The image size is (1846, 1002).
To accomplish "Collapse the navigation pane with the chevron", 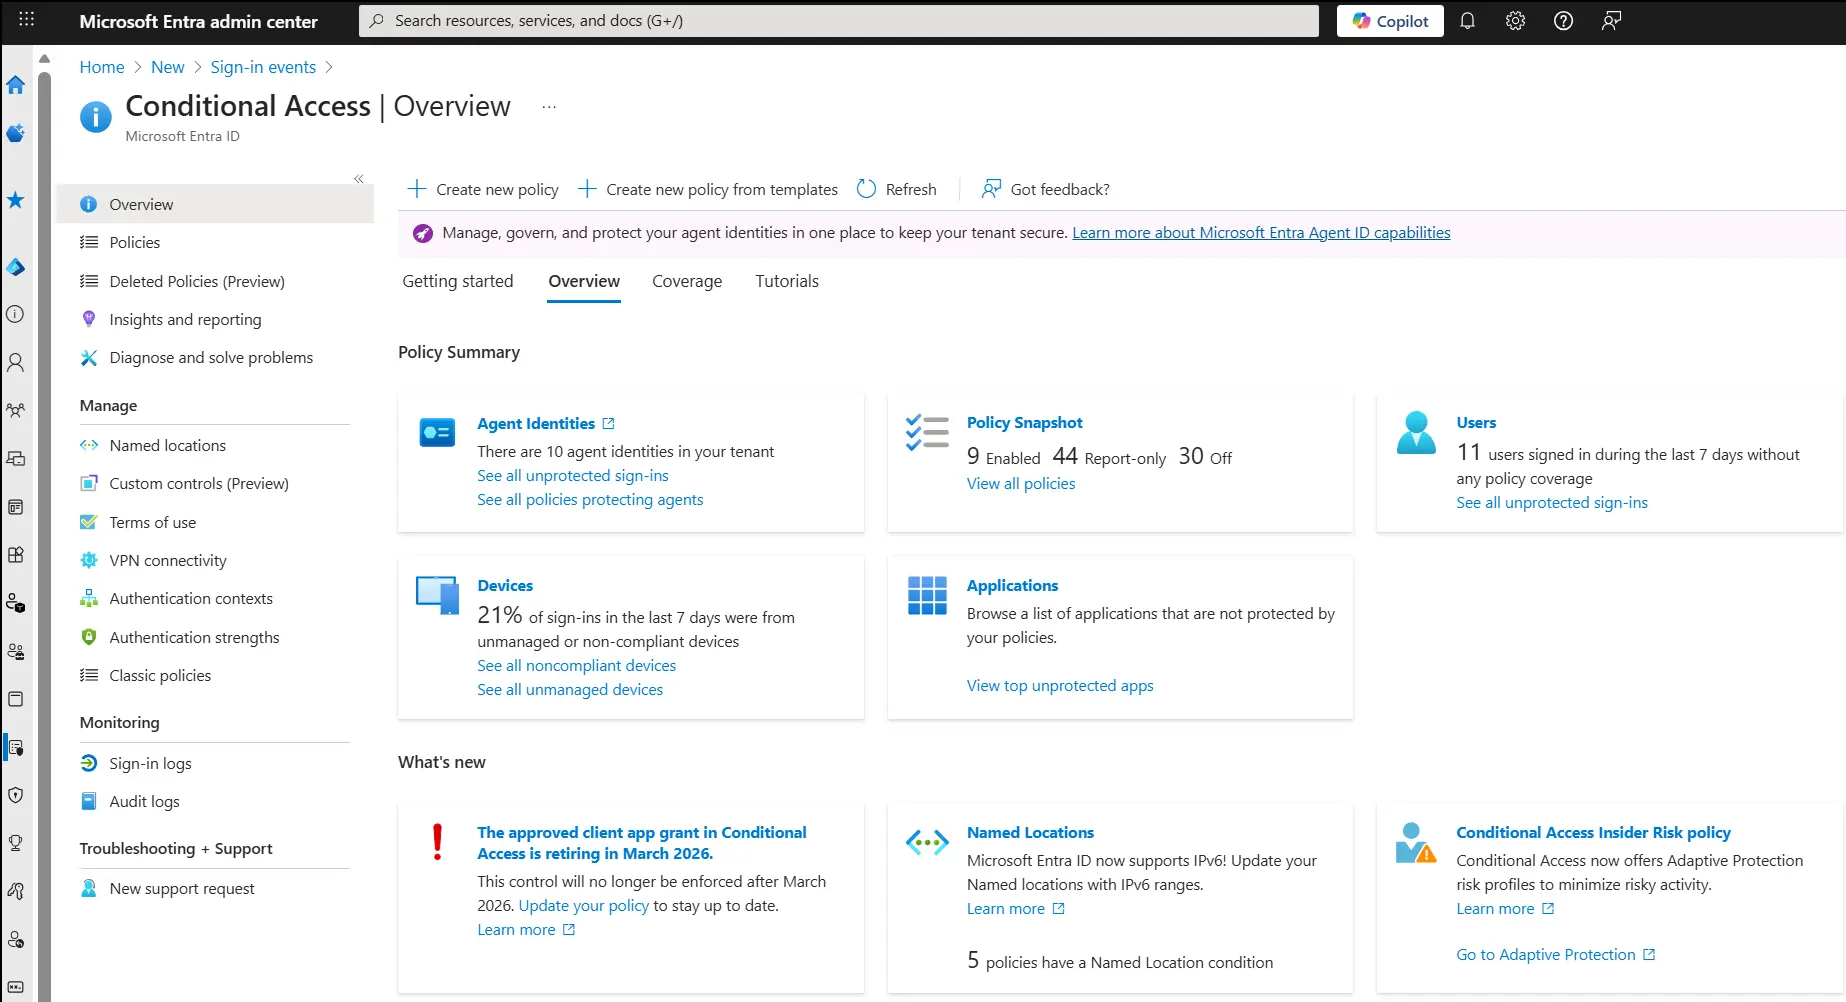I will coord(358,179).
